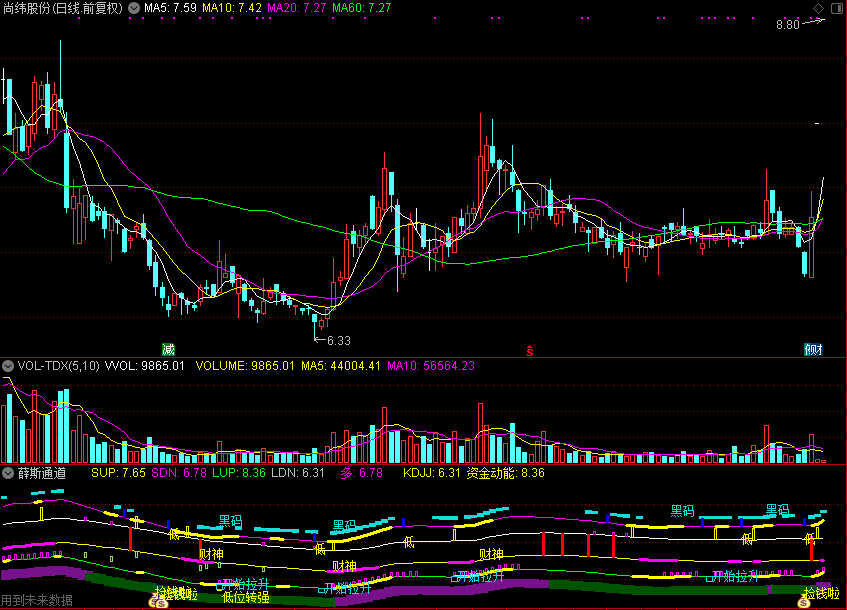This screenshot has width=847, height=610.
Task: Click the right money bag icon in 薛斯通道 panel
Action: pos(808,602)
